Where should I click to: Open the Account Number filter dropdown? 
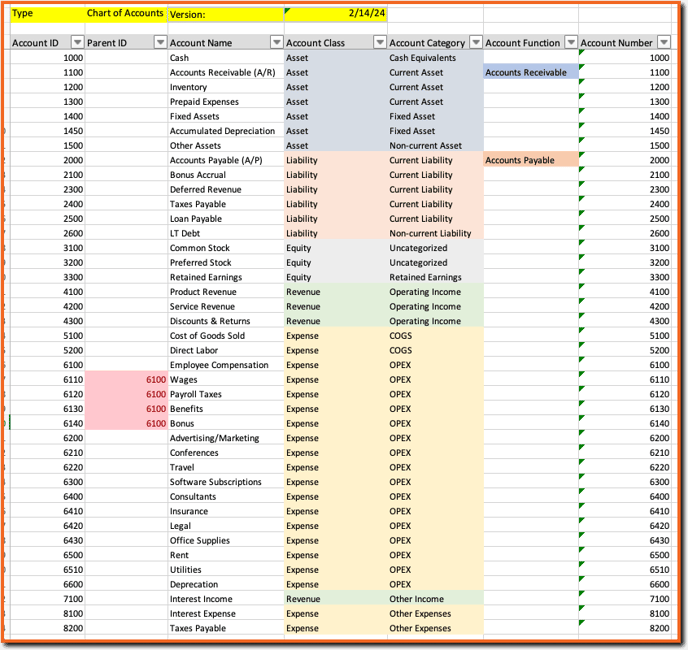point(664,43)
